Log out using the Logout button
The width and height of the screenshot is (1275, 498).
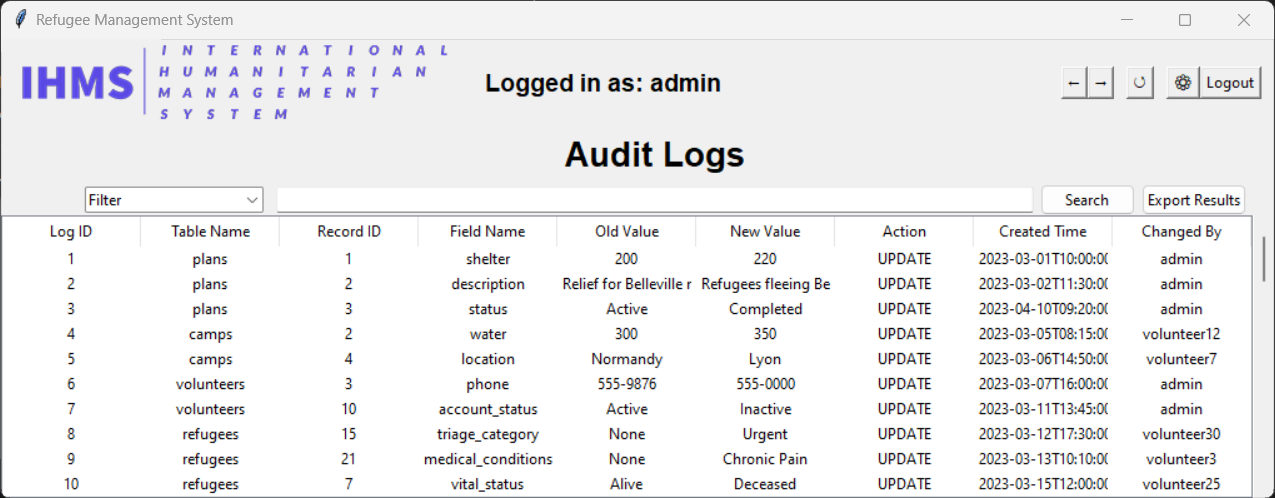click(x=1230, y=83)
